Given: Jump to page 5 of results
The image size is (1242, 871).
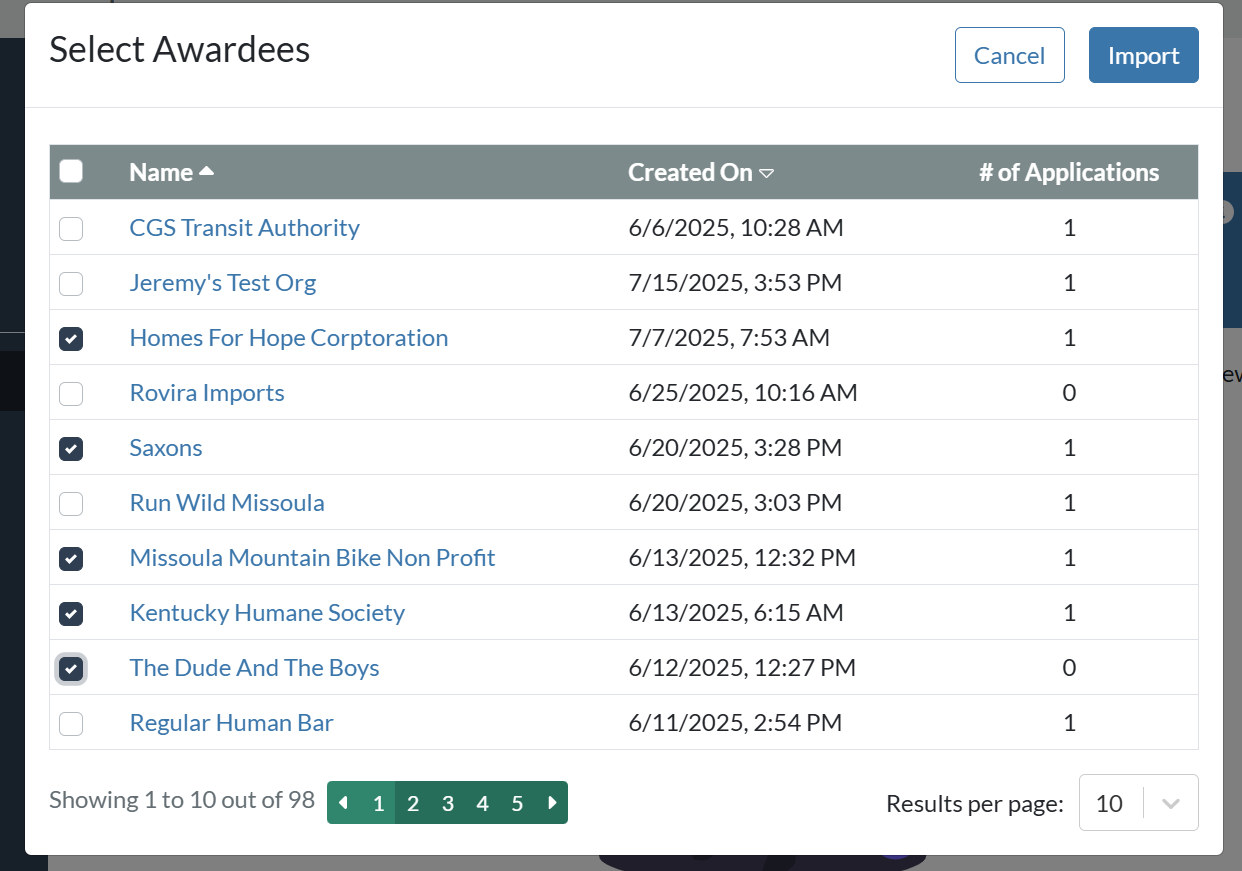Looking at the screenshot, I should [517, 803].
